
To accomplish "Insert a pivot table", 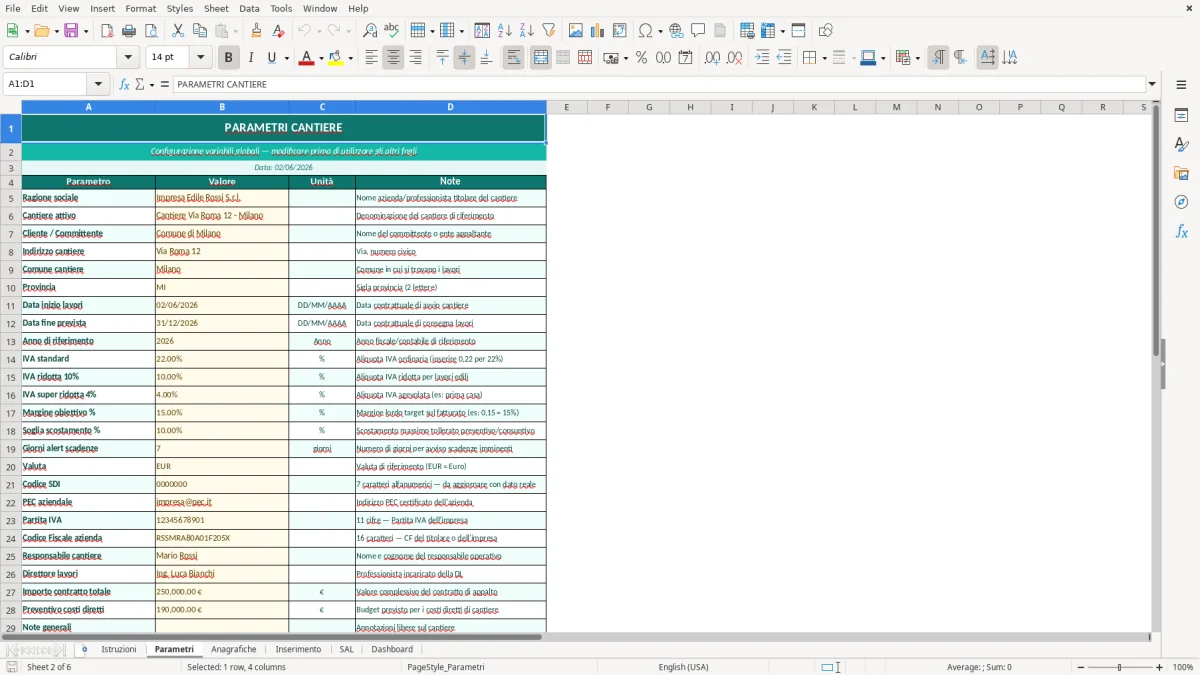I will pyautogui.click(x=620, y=31).
